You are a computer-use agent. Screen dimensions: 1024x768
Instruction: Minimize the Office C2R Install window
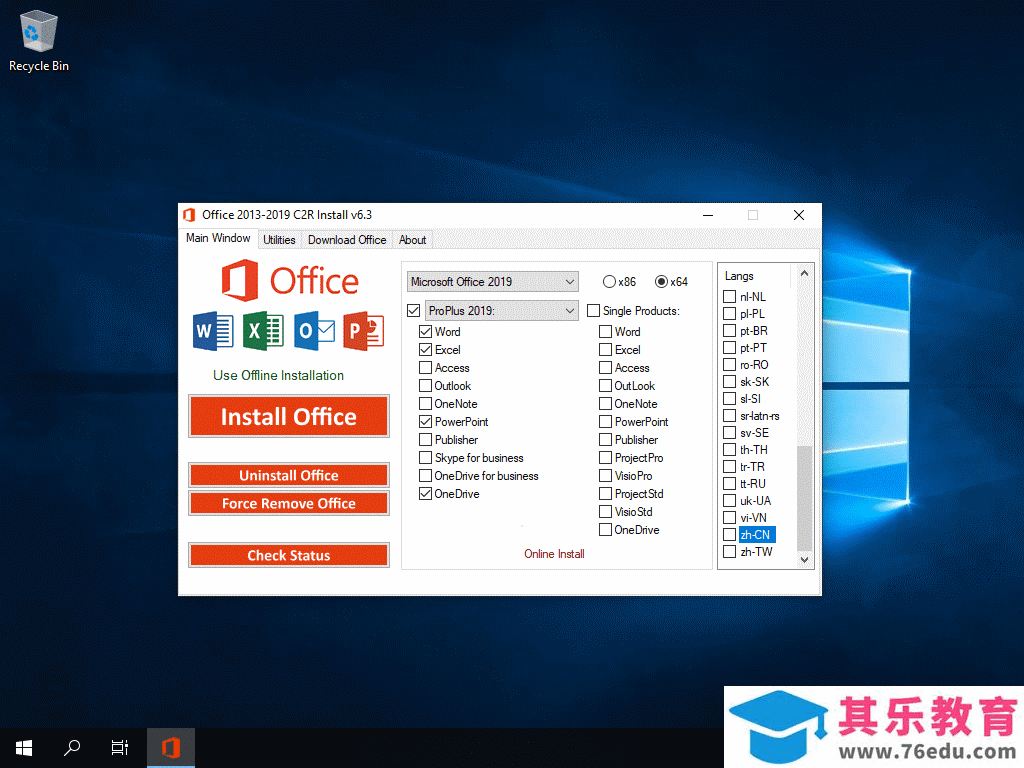708,215
